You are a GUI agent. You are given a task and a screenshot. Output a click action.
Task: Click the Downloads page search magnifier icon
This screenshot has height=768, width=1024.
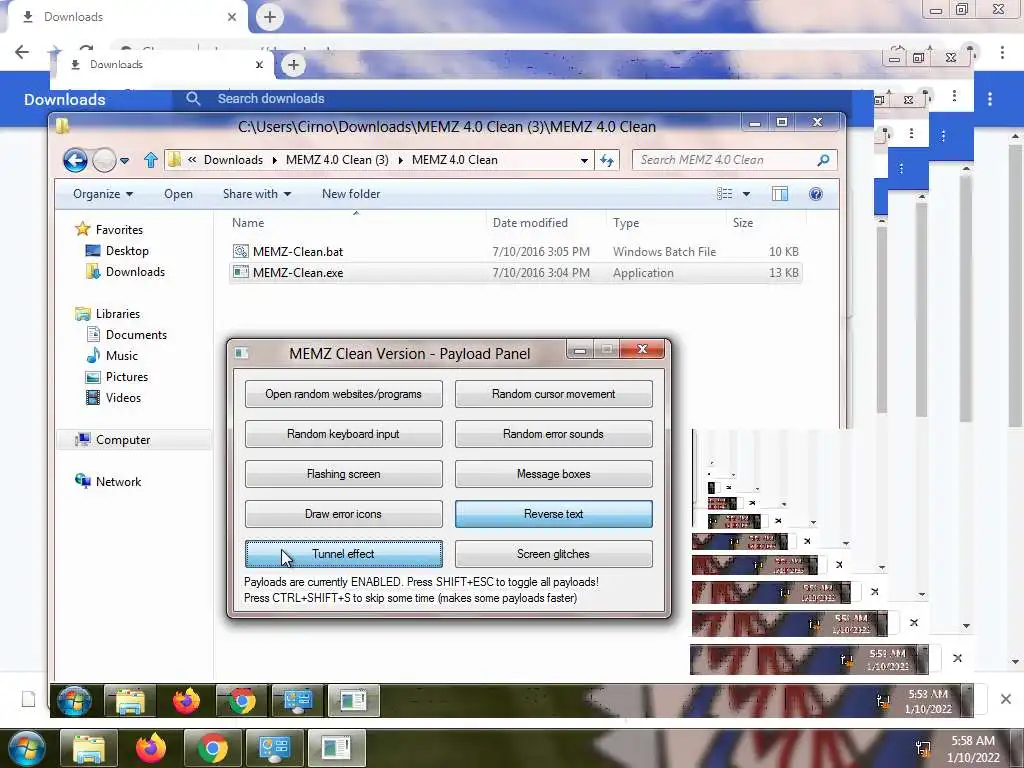pos(193,99)
